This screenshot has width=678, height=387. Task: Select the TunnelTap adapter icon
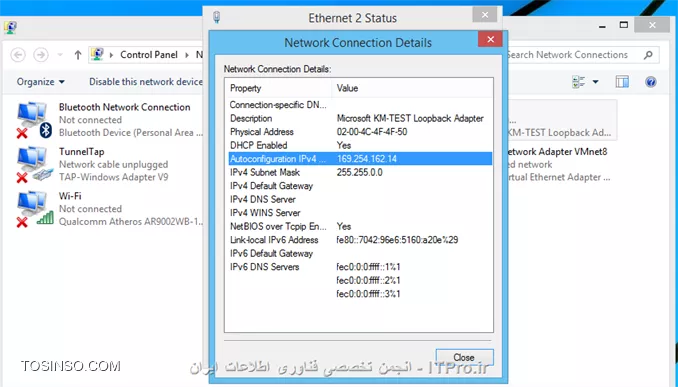click(34, 164)
